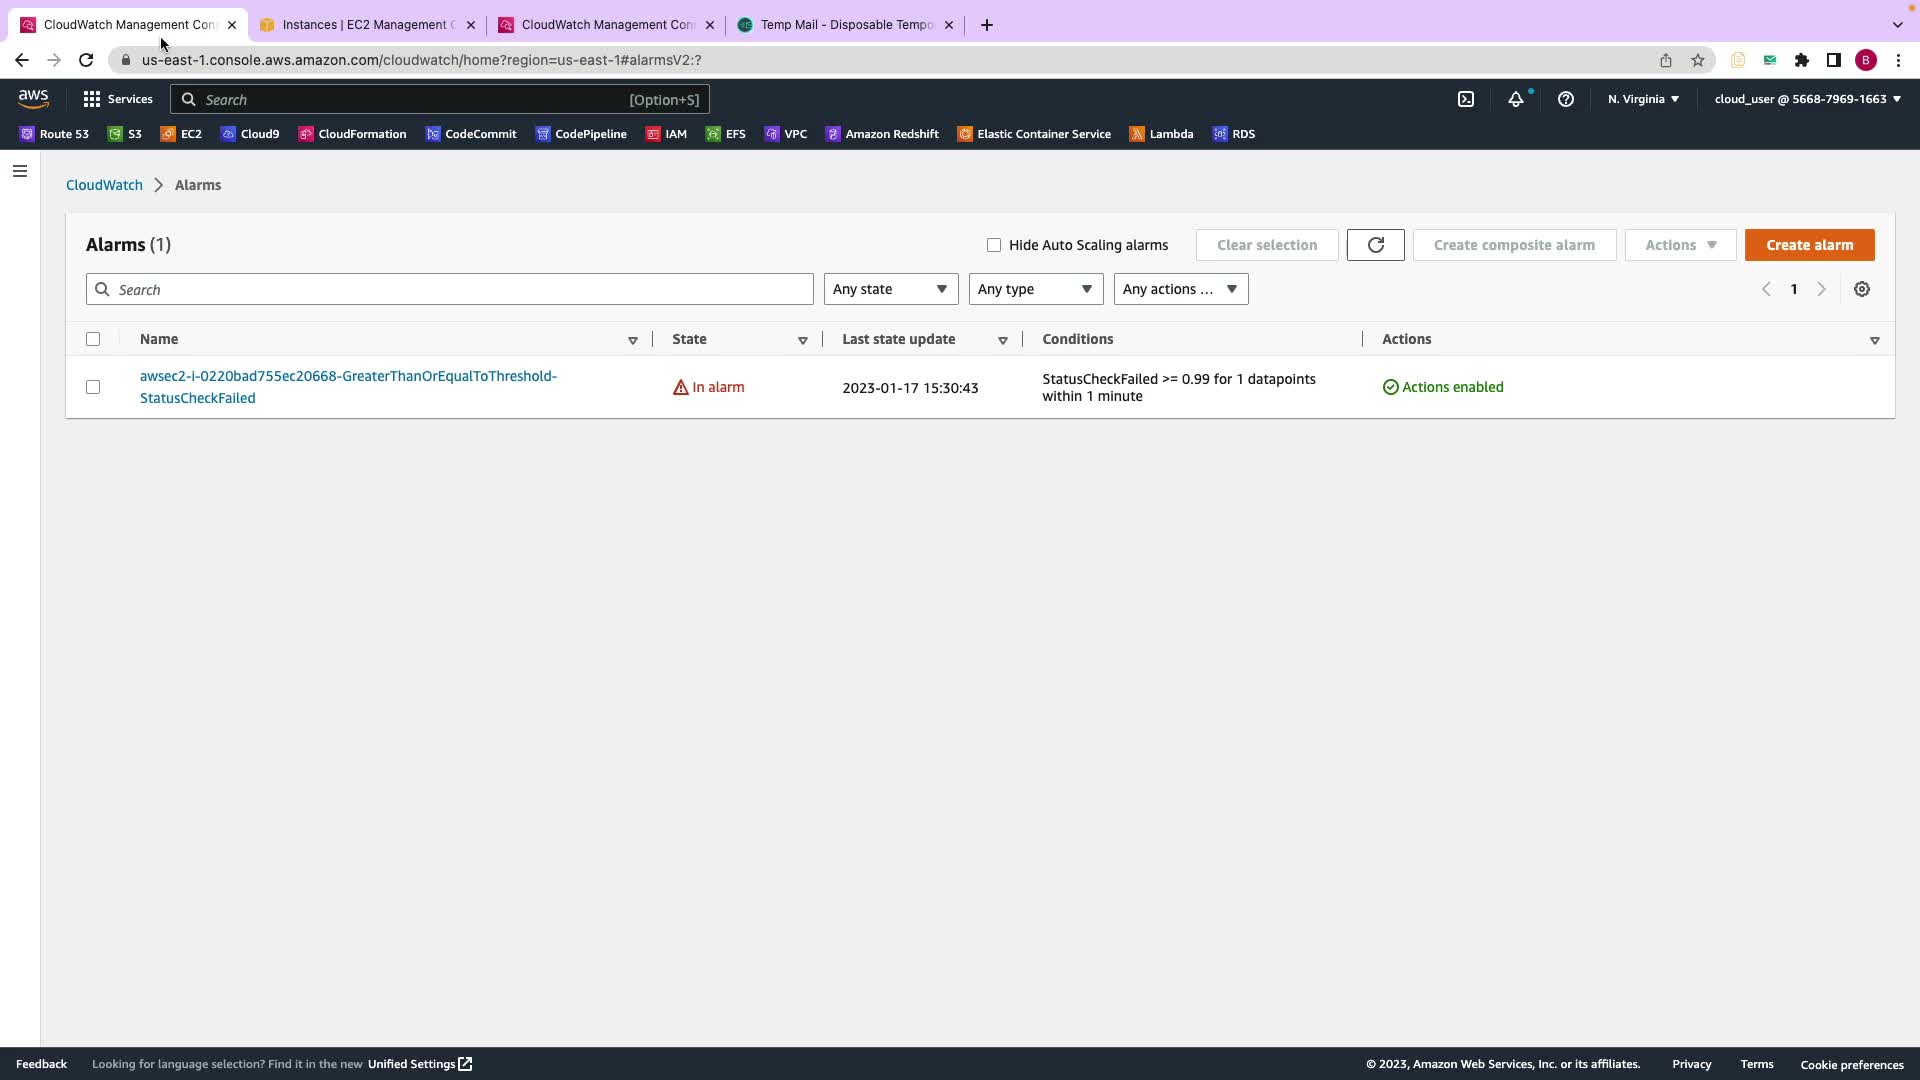Viewport: 1920px width, 1080px height.
Task: Expand the Any state filter
Action: point(890,289)
